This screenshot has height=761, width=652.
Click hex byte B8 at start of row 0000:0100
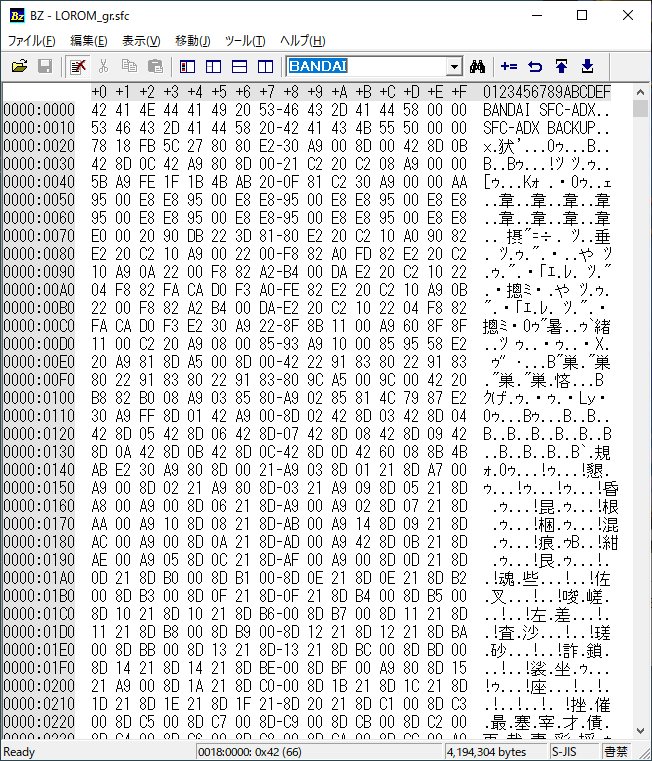(99, 398)
